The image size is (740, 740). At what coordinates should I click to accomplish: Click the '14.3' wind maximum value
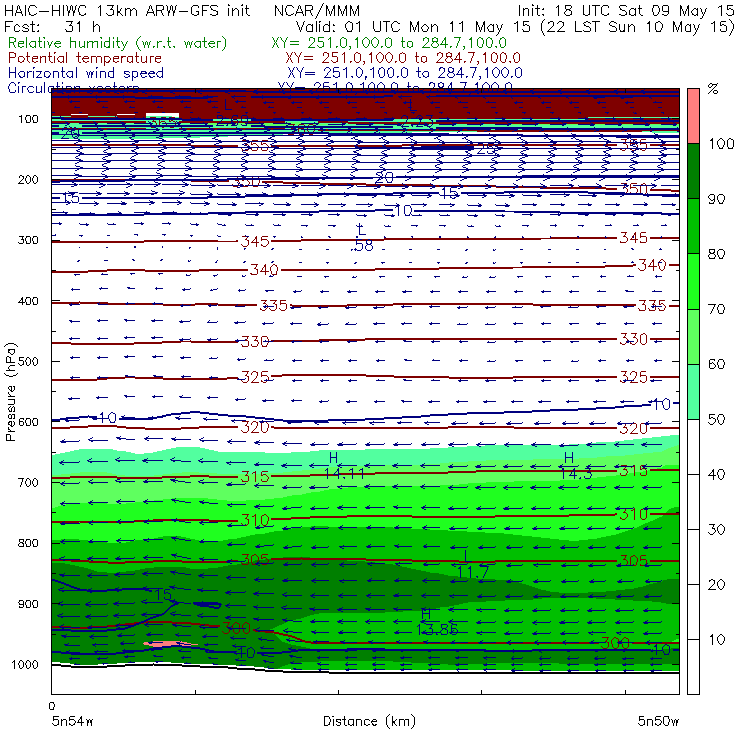click(x=576, y=473)
